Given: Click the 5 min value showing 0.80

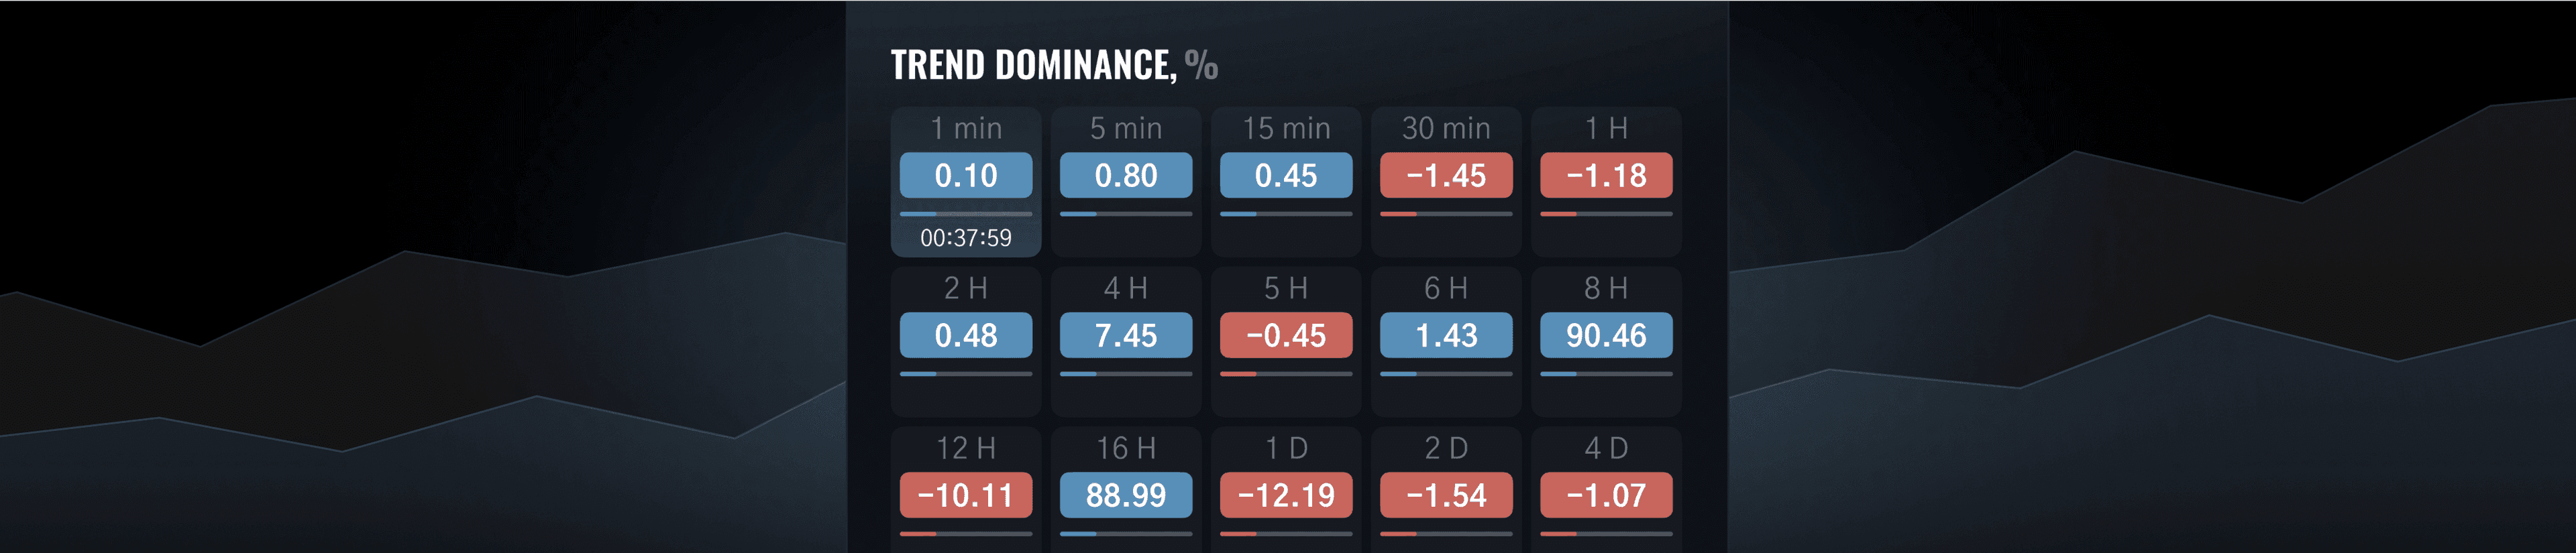Looking at the screenshot, I should point(1126,175).
